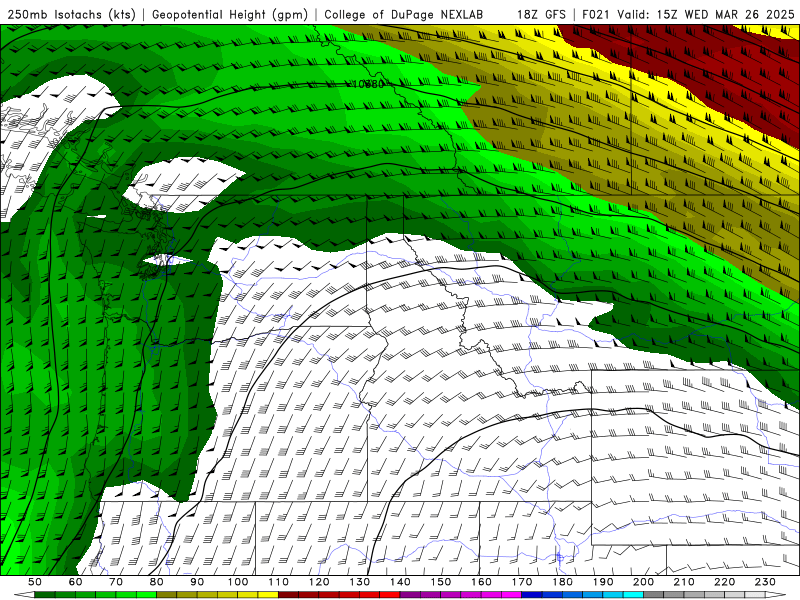Click the 140 value on the color scale
Screen dimensions: 800x600
pyautogui.click(x=400, y=582)
